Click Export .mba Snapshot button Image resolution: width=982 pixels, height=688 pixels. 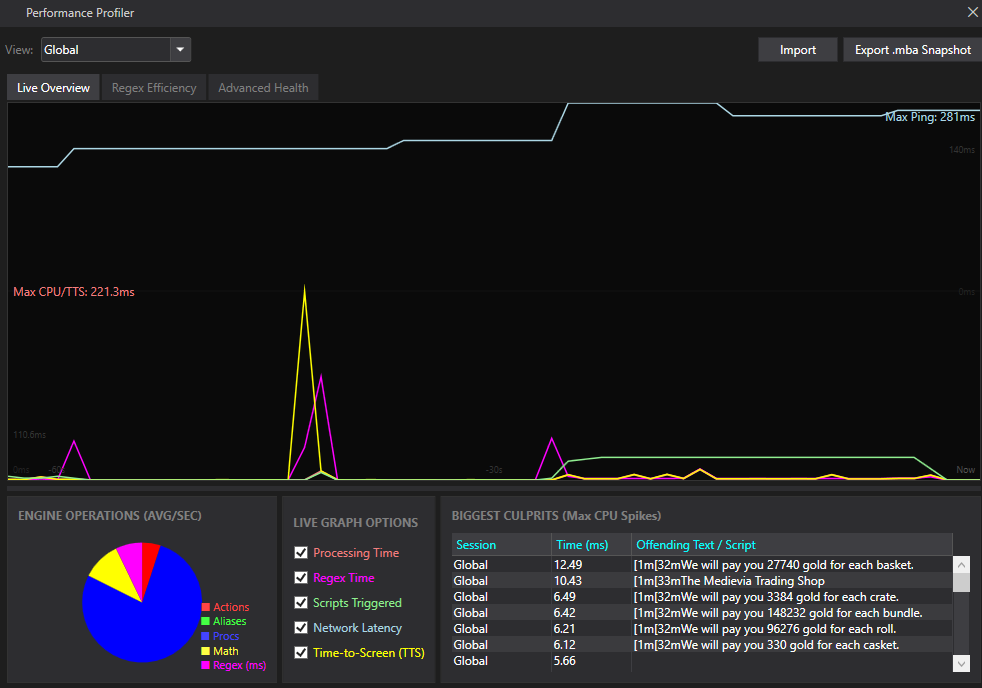click(x=912, y=50)
